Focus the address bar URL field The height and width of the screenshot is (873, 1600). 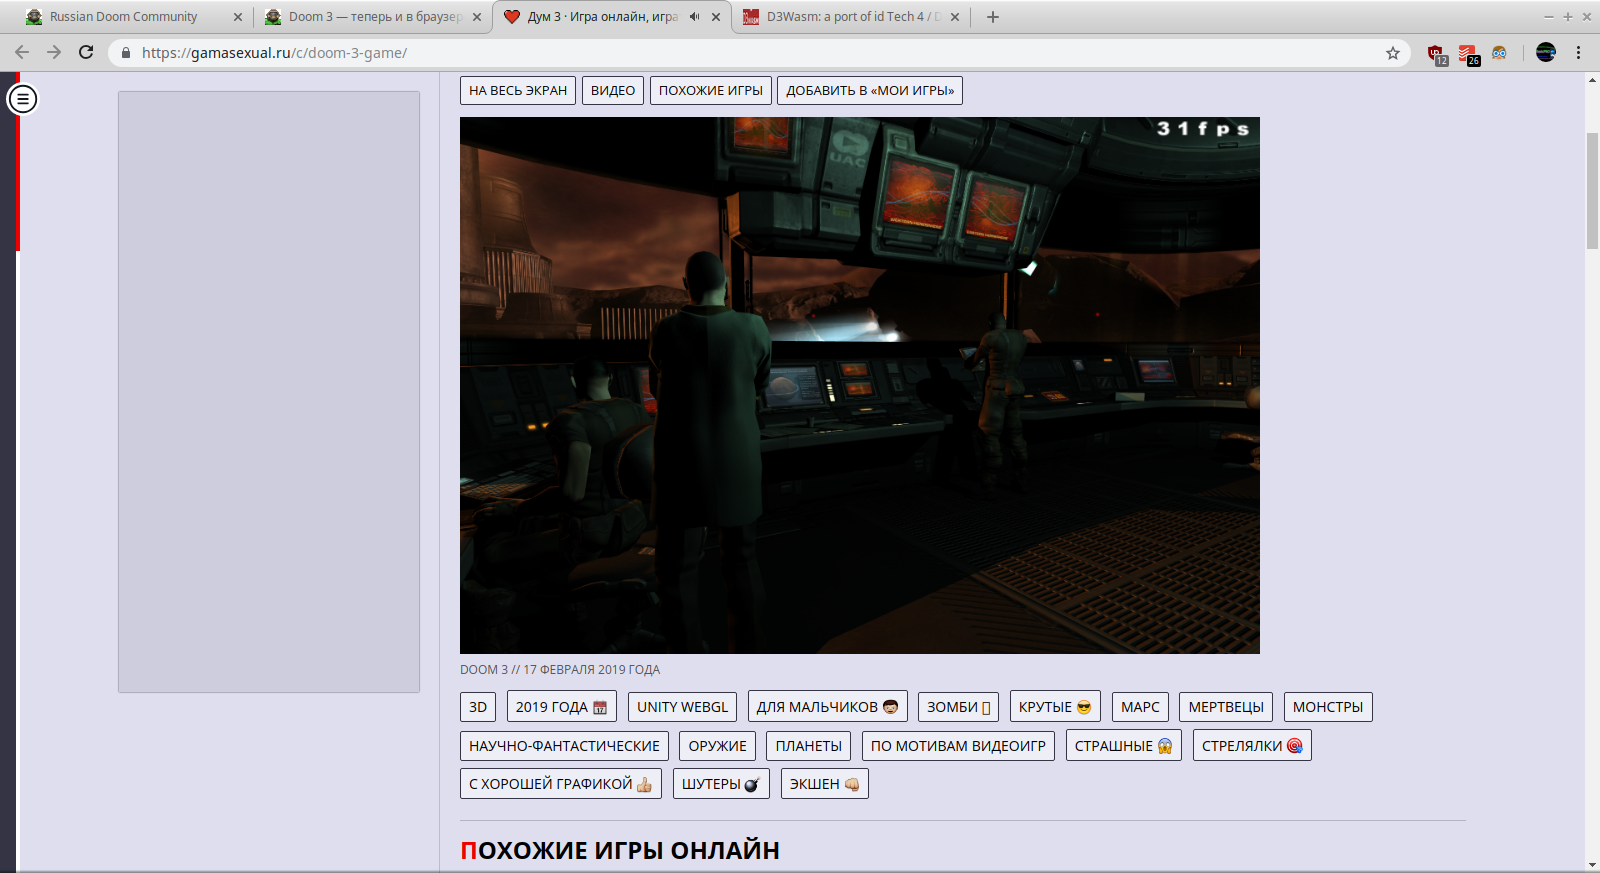coord(760,53)
